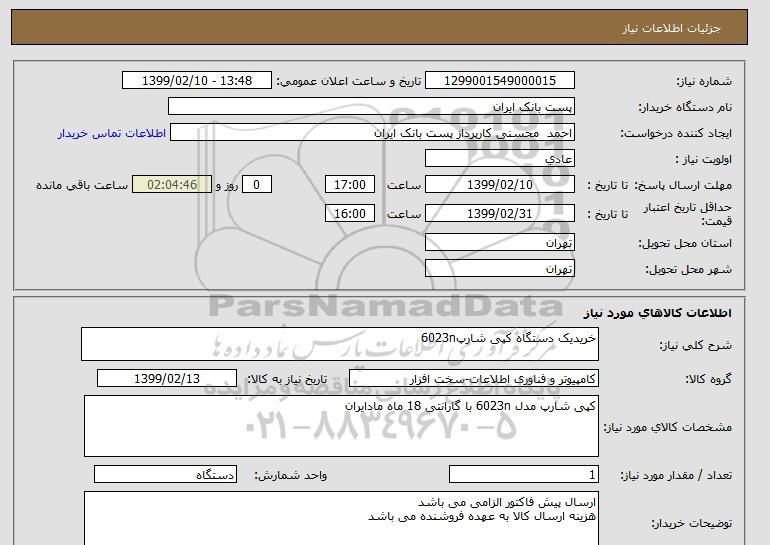Click the label توضیحات خریدار
The height and width of the screenshot is (545, 770).
tap(691, 523)
